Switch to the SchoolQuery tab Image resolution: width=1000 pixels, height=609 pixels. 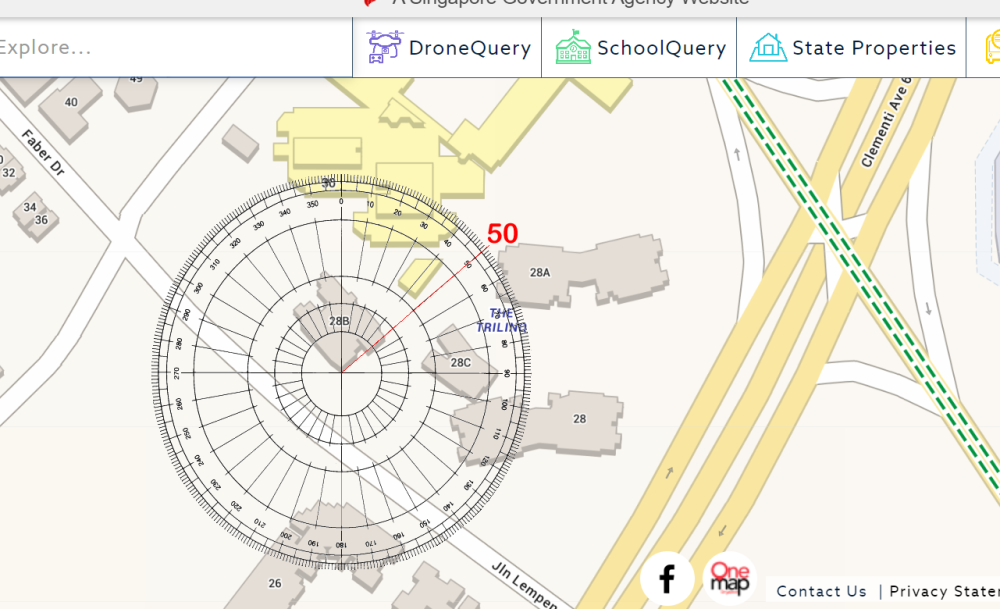pos(639,47)
